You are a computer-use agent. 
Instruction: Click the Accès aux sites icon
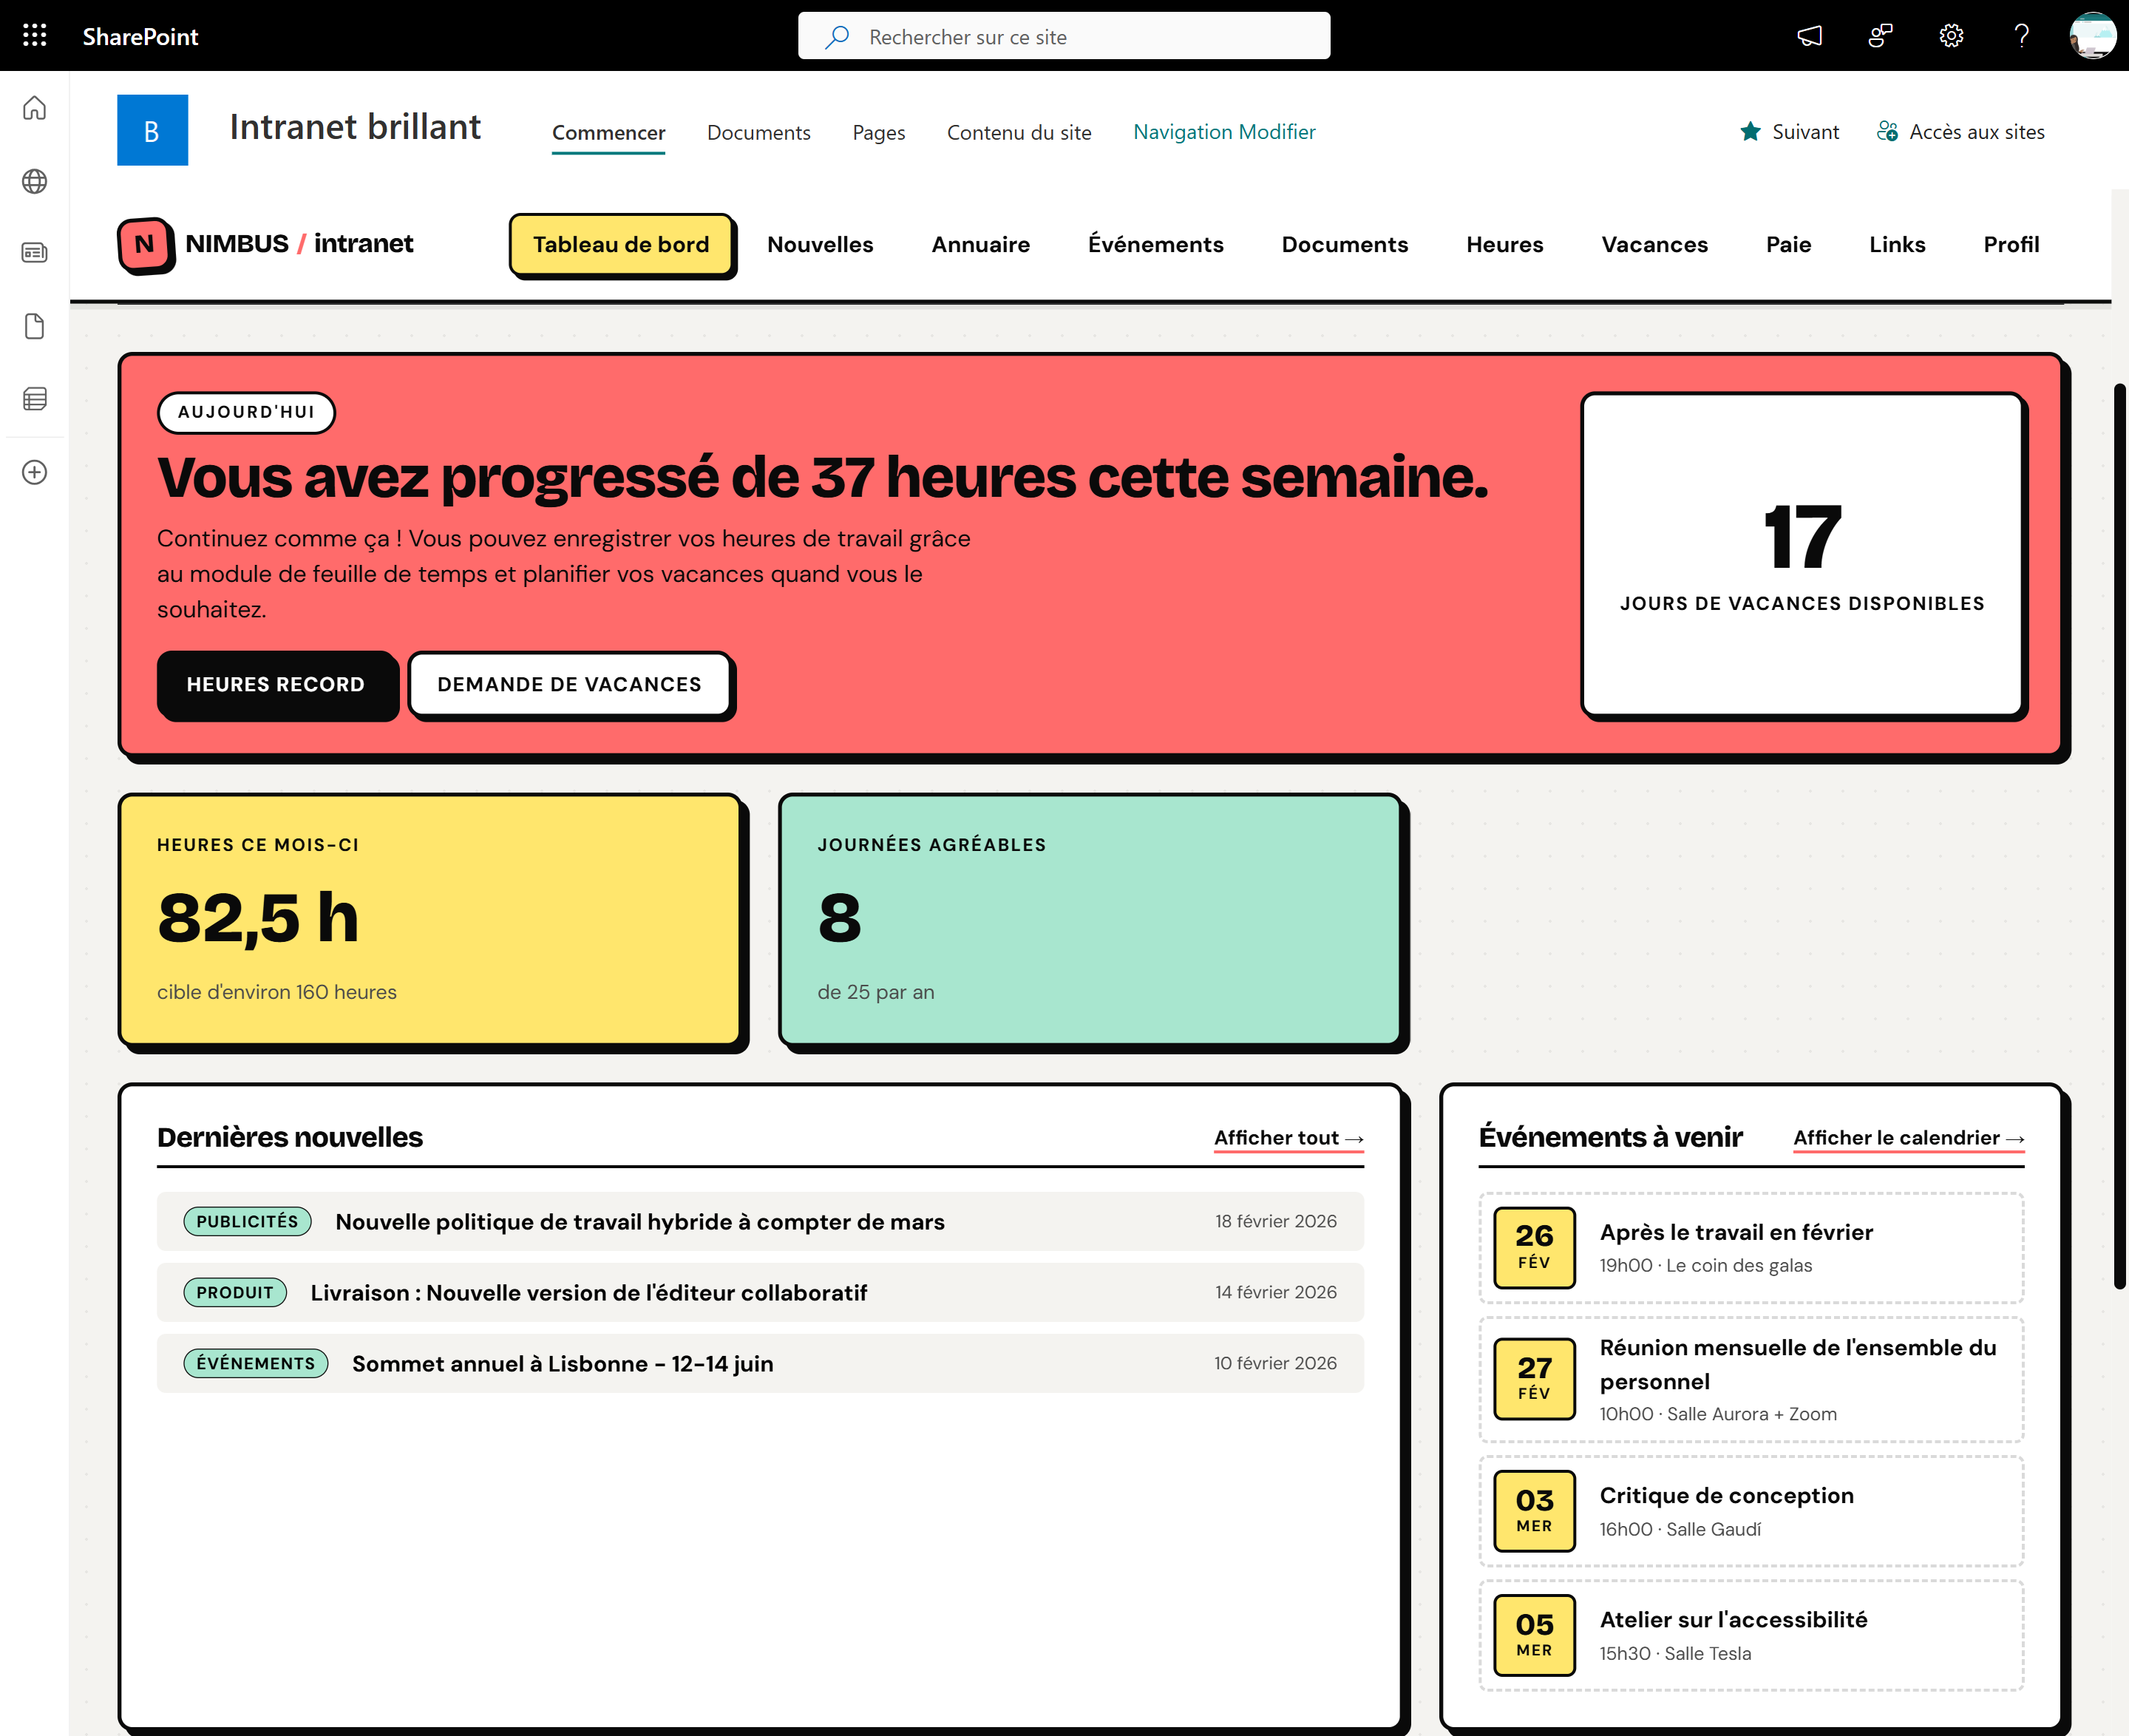1887,132
